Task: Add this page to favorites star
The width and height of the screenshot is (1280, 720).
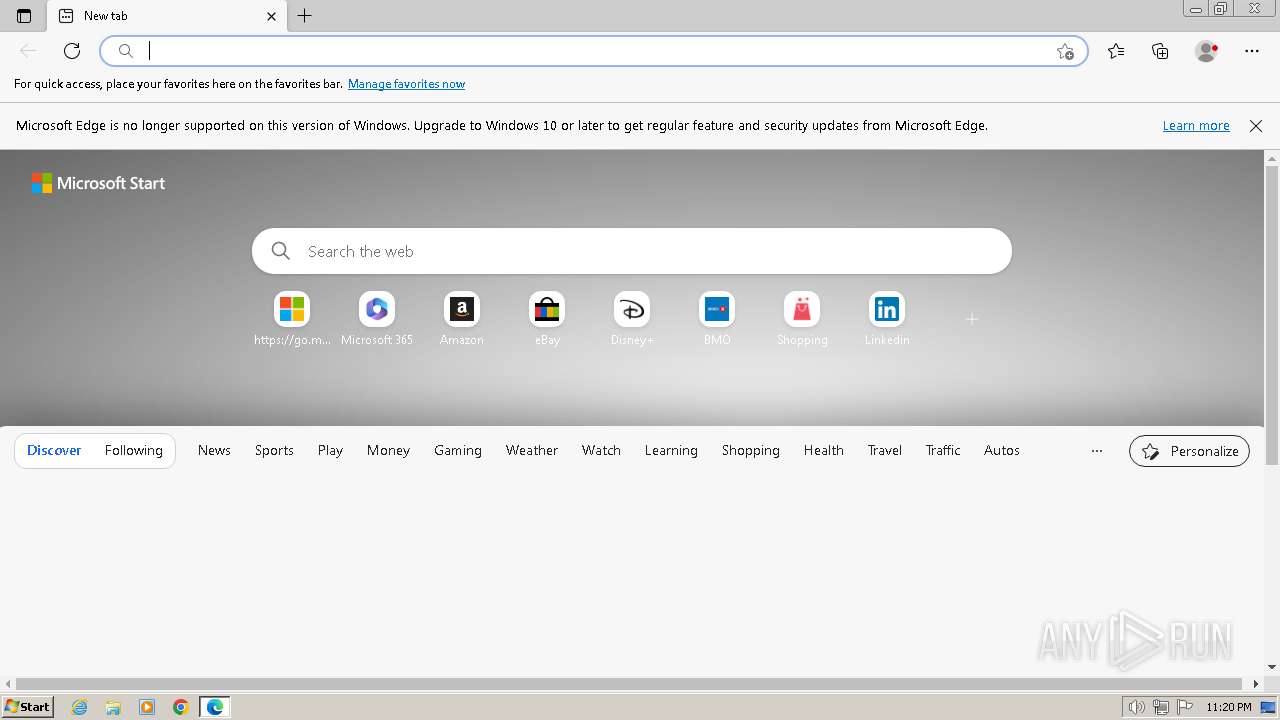Action: 1065,51
